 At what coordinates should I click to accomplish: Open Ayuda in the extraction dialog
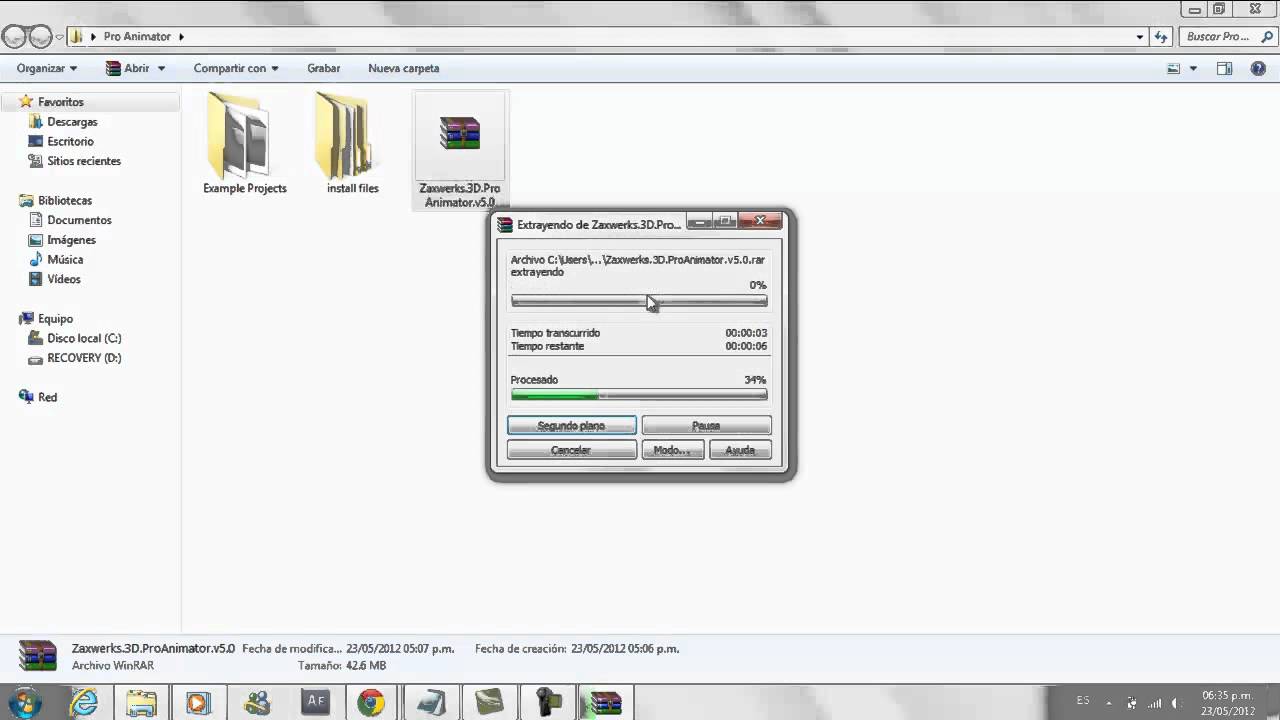(x=740, y=450)
